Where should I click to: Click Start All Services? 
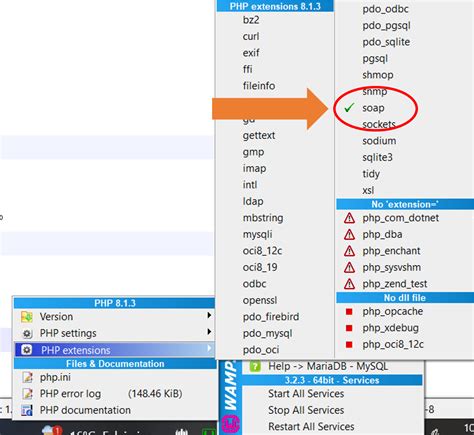pos(306,394)
